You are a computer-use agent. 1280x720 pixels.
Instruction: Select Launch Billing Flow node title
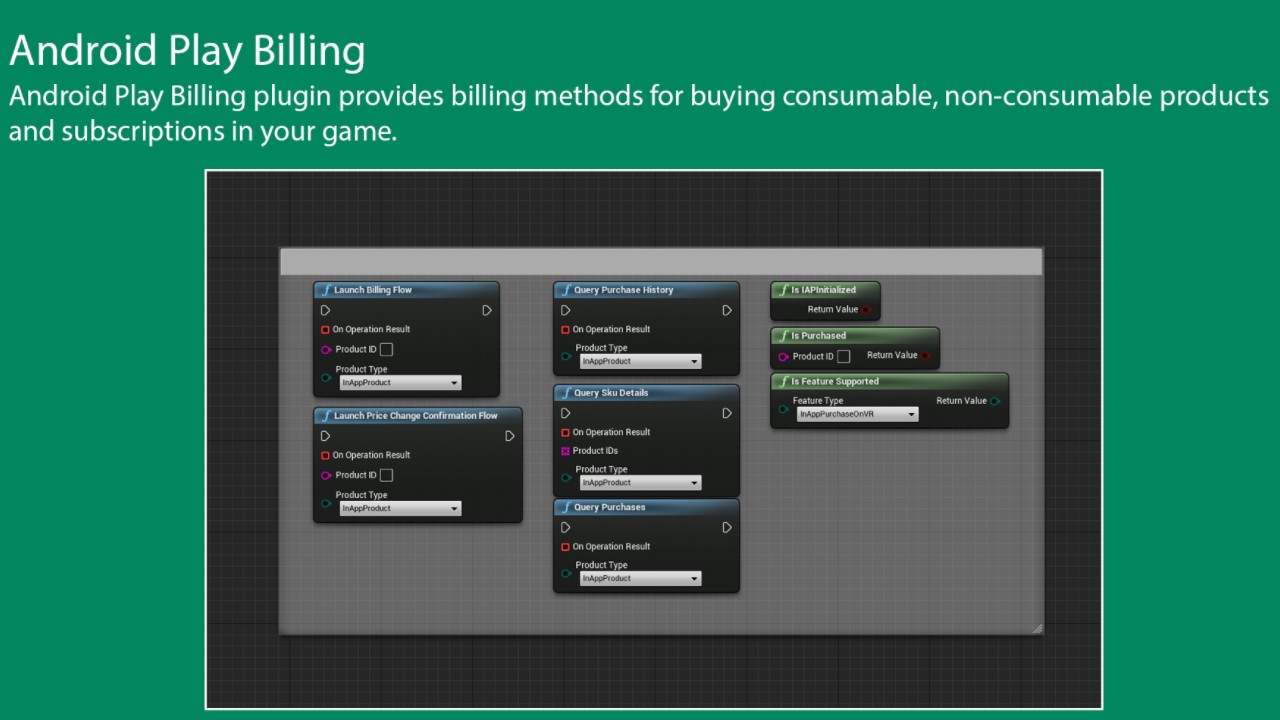click(372, 290)
